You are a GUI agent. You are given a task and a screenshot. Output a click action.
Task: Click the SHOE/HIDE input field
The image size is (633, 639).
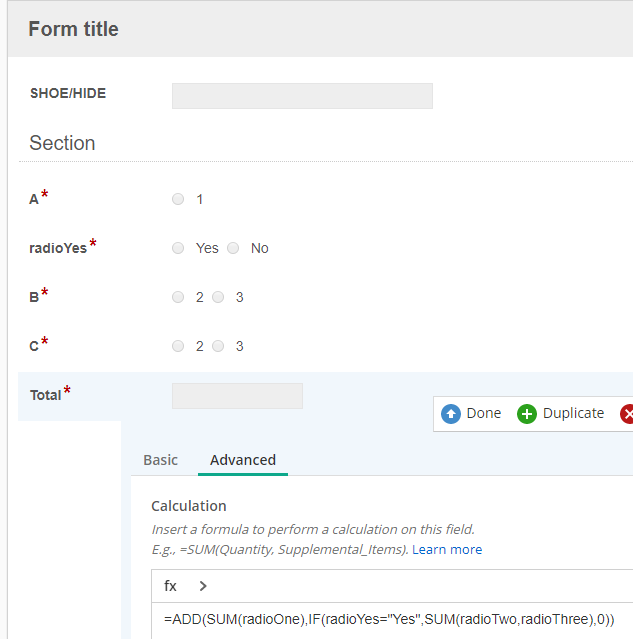click(302, 96)
